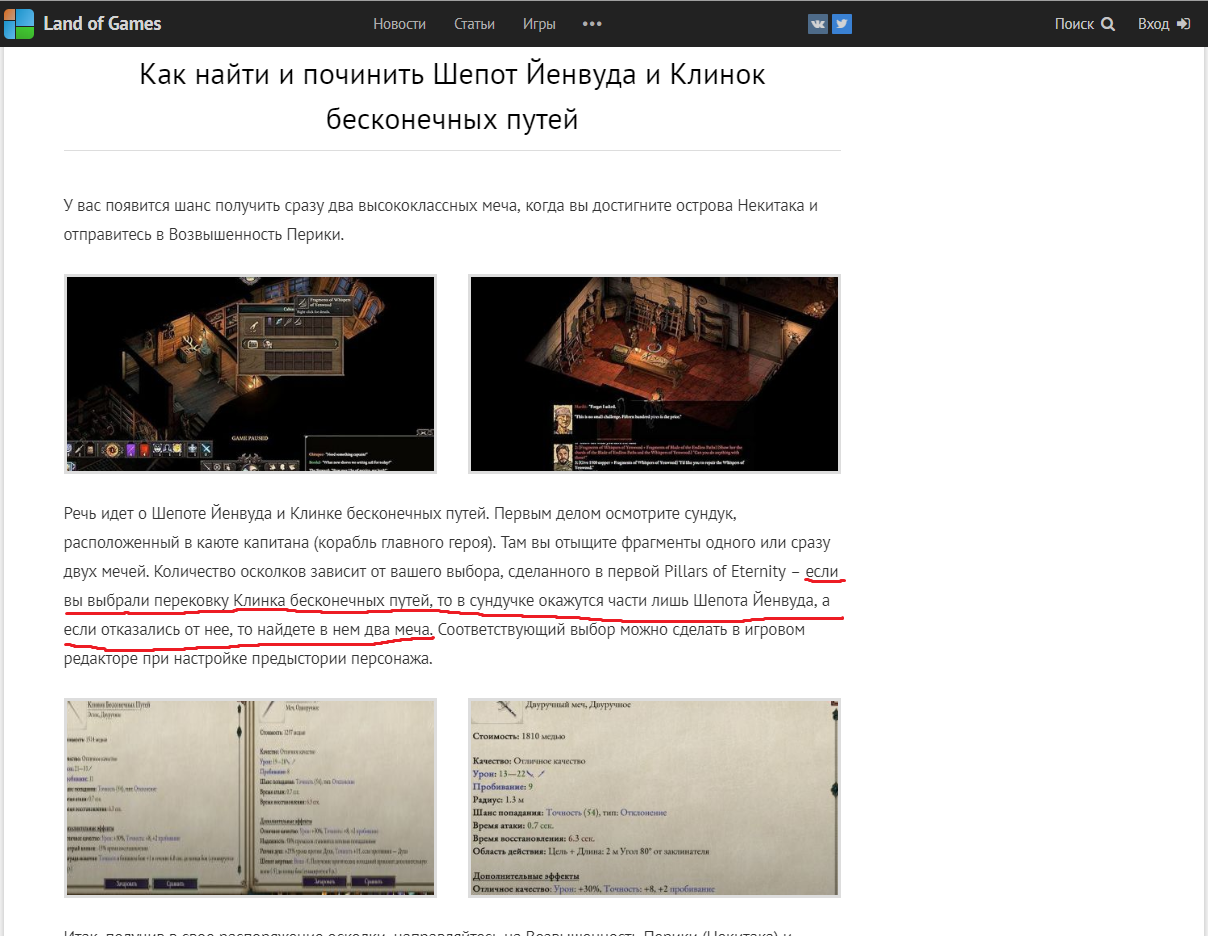Click the paragraph starting 'У вас появится шанс'
The image size is (1208, 936).
pos(441,221)
